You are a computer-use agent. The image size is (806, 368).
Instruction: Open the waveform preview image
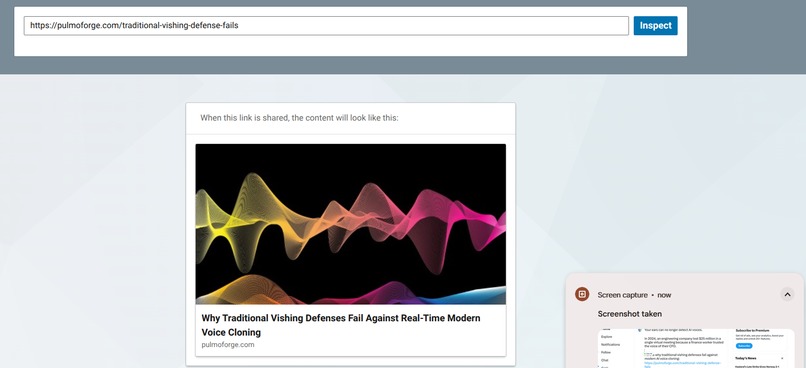(351, 224)
